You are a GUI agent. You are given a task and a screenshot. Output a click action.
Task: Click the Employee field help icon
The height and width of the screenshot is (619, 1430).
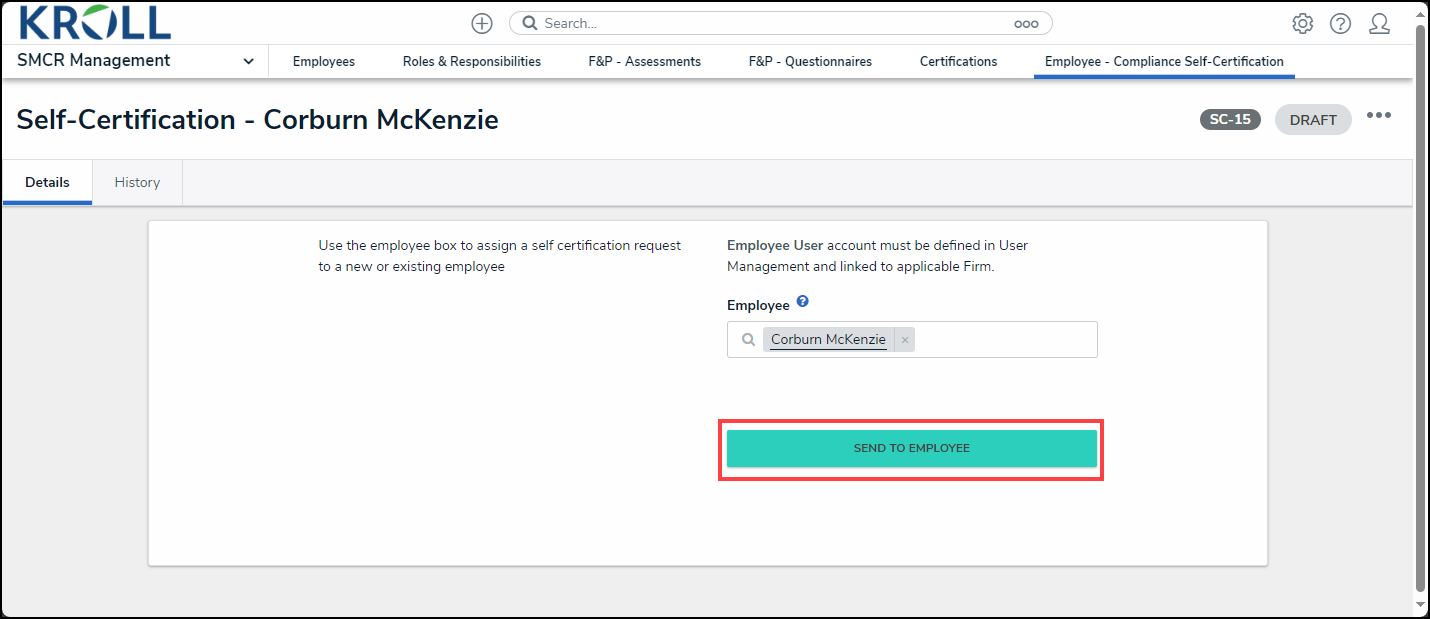point(802,302)
